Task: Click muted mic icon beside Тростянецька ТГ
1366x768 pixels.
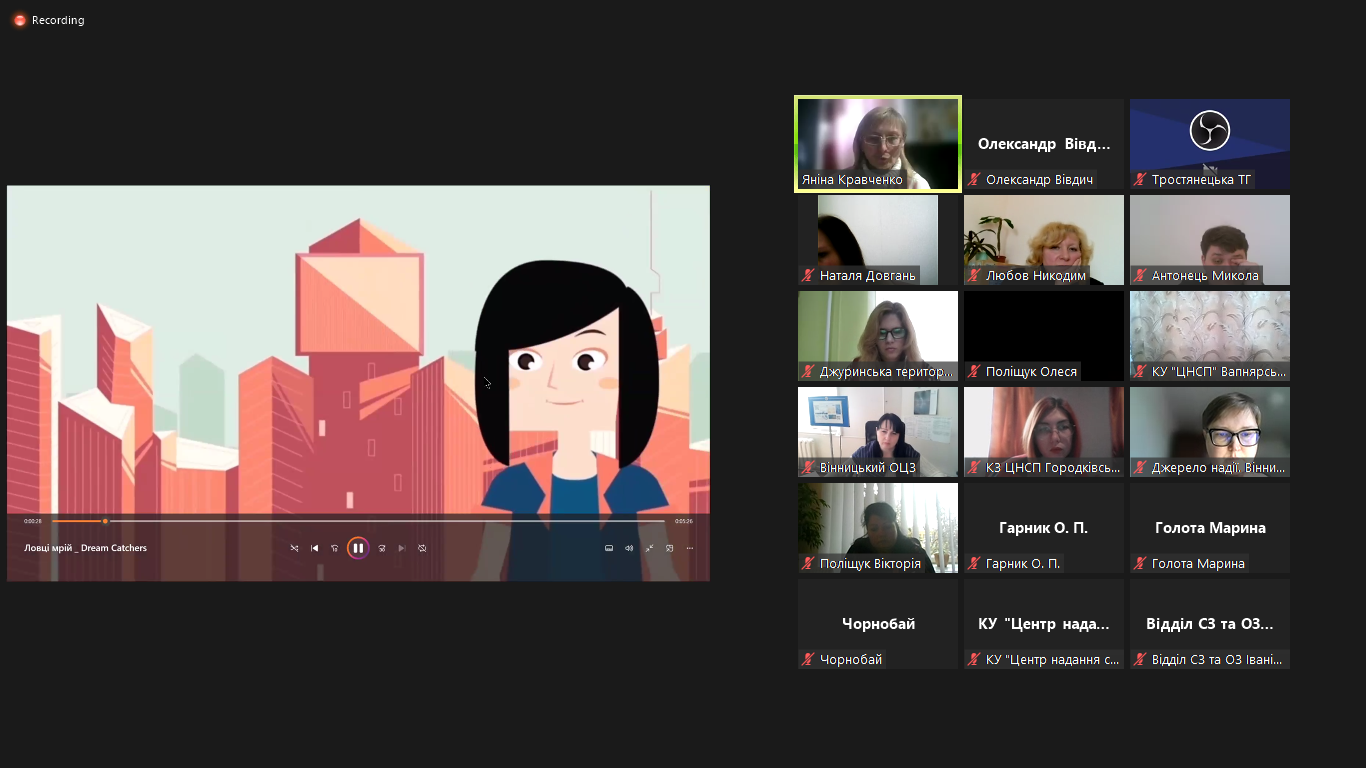Action: click(x=1140, y=180)
